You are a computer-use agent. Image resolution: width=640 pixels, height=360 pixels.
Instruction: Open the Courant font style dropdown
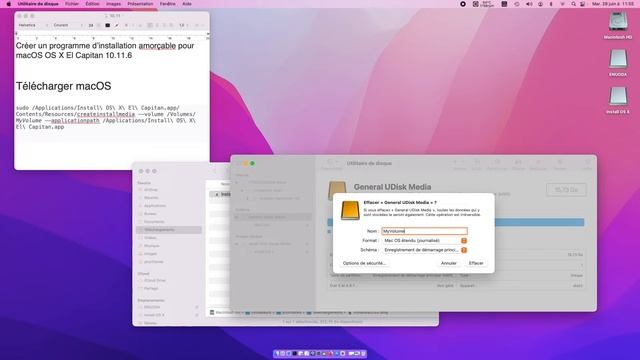click(x=68, y=25)
